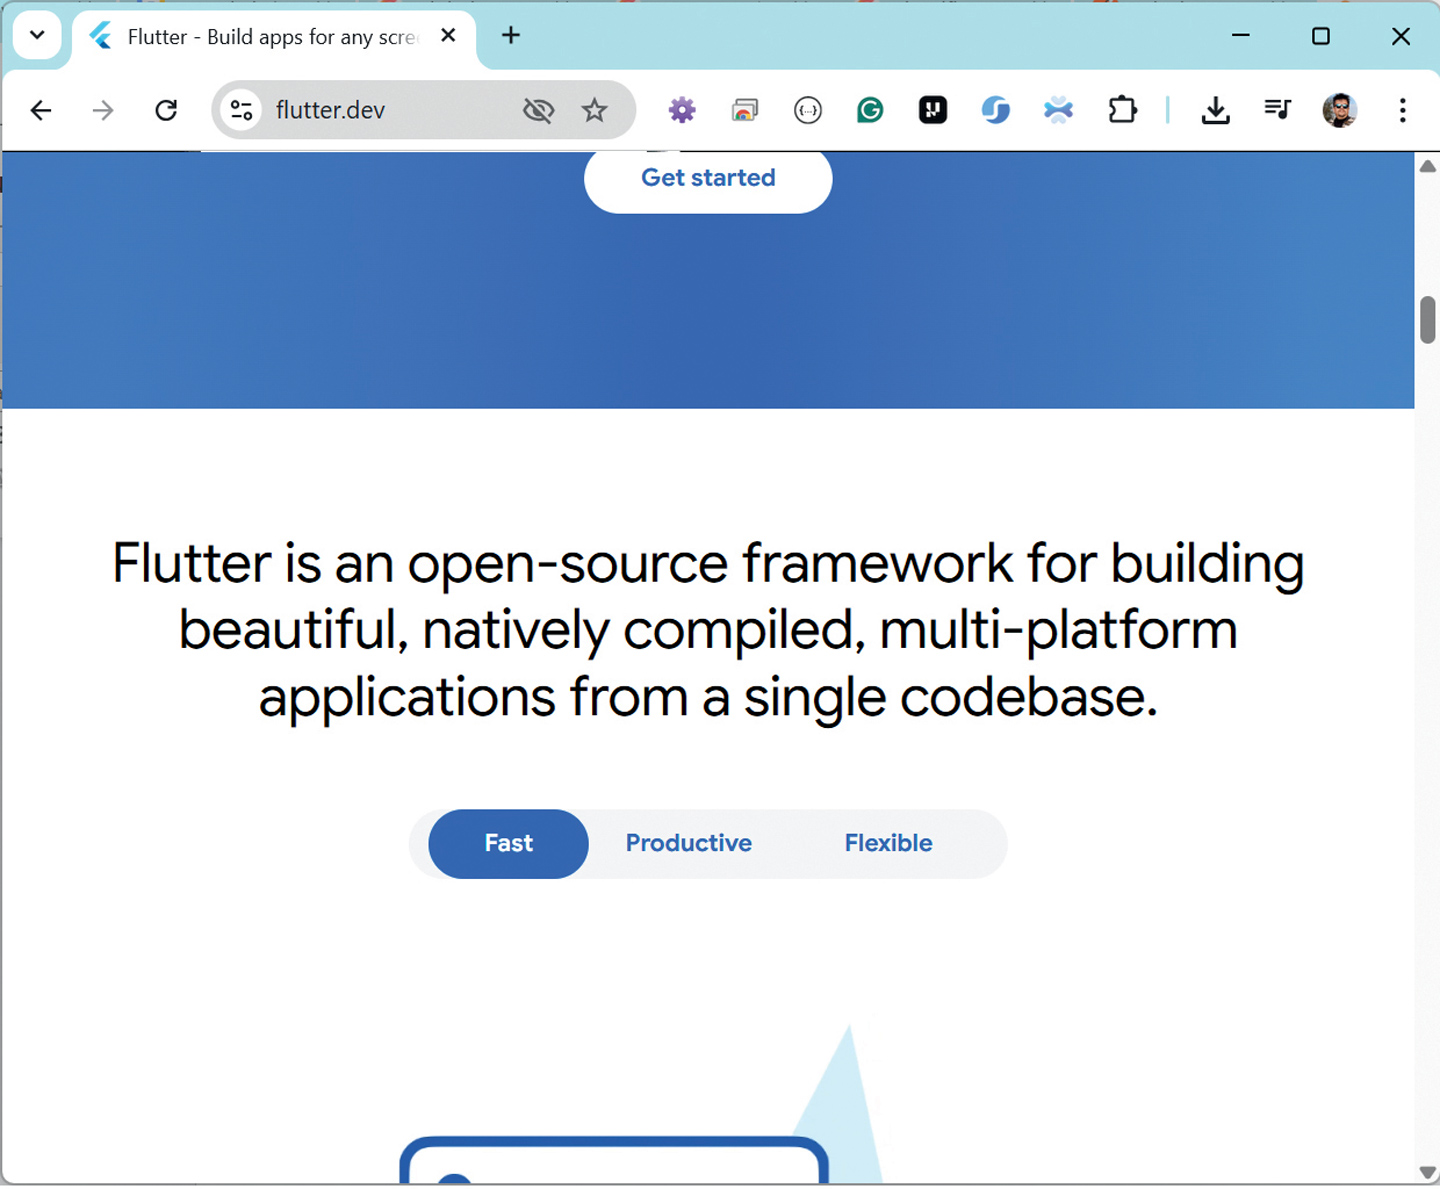The height and width of the screenshot is (1189, 1440).
Task: Open the purple gear extension
Action: click(682, 110)
